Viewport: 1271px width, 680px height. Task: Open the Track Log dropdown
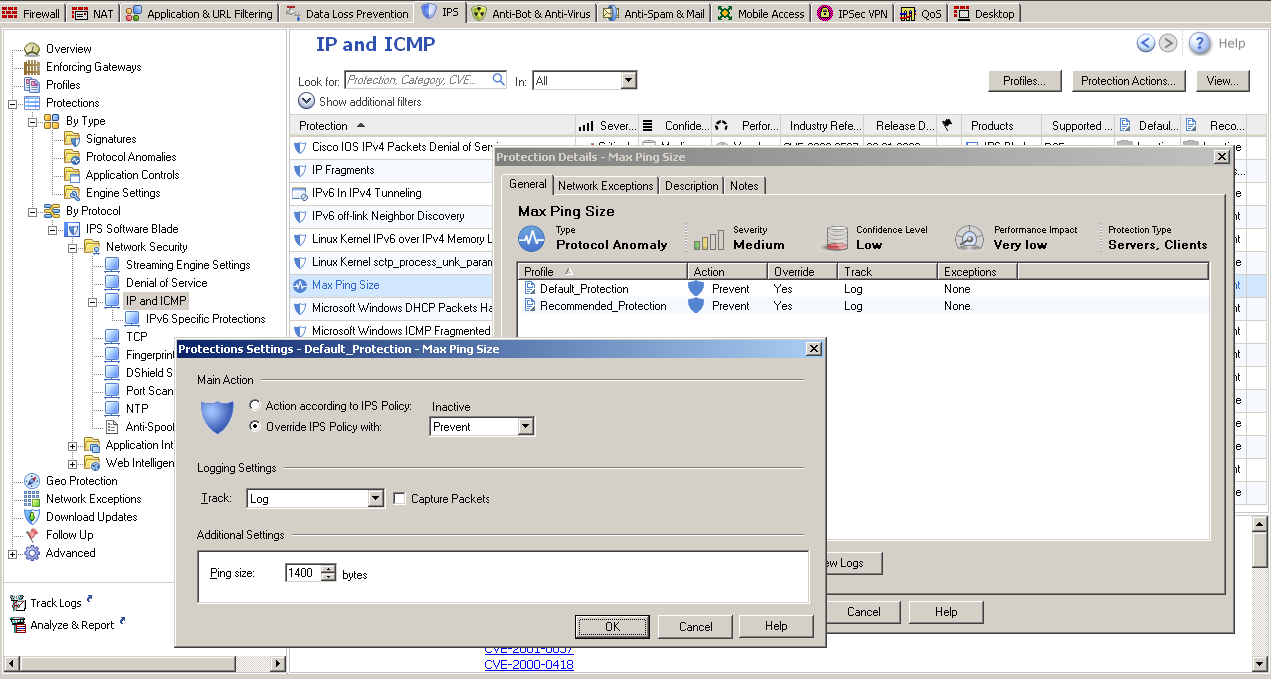[375, 498]
